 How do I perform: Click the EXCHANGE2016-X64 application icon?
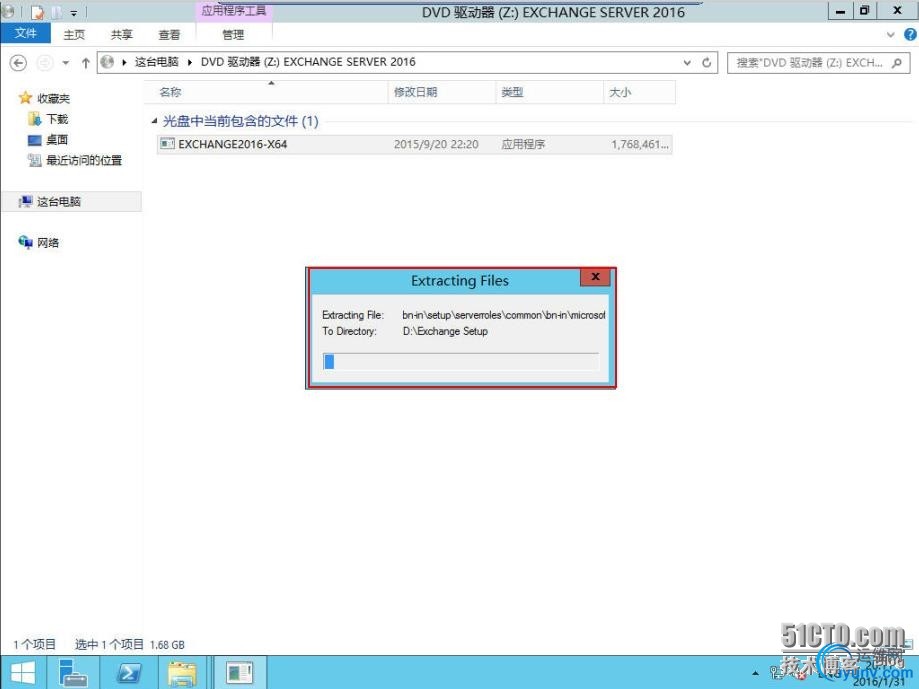pyautogui.click(x=168, y=144)
